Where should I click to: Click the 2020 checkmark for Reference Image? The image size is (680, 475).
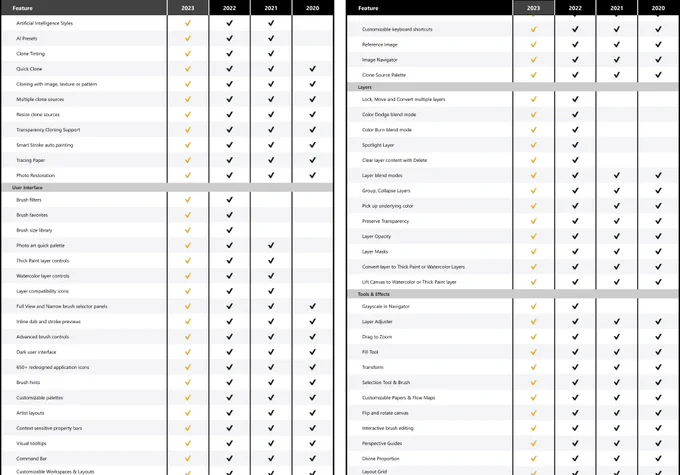658,44
